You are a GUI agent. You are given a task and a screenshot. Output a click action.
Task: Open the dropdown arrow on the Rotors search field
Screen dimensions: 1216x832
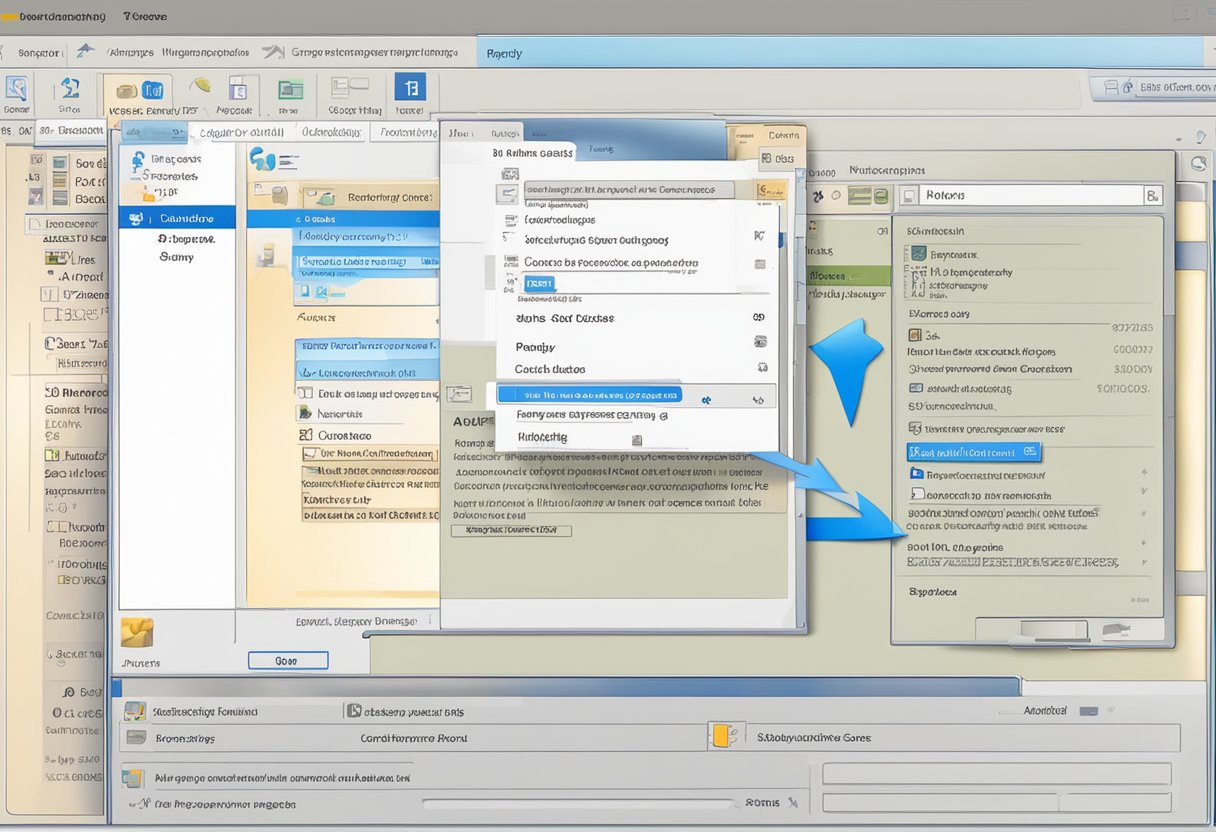tap(1153, 195)
